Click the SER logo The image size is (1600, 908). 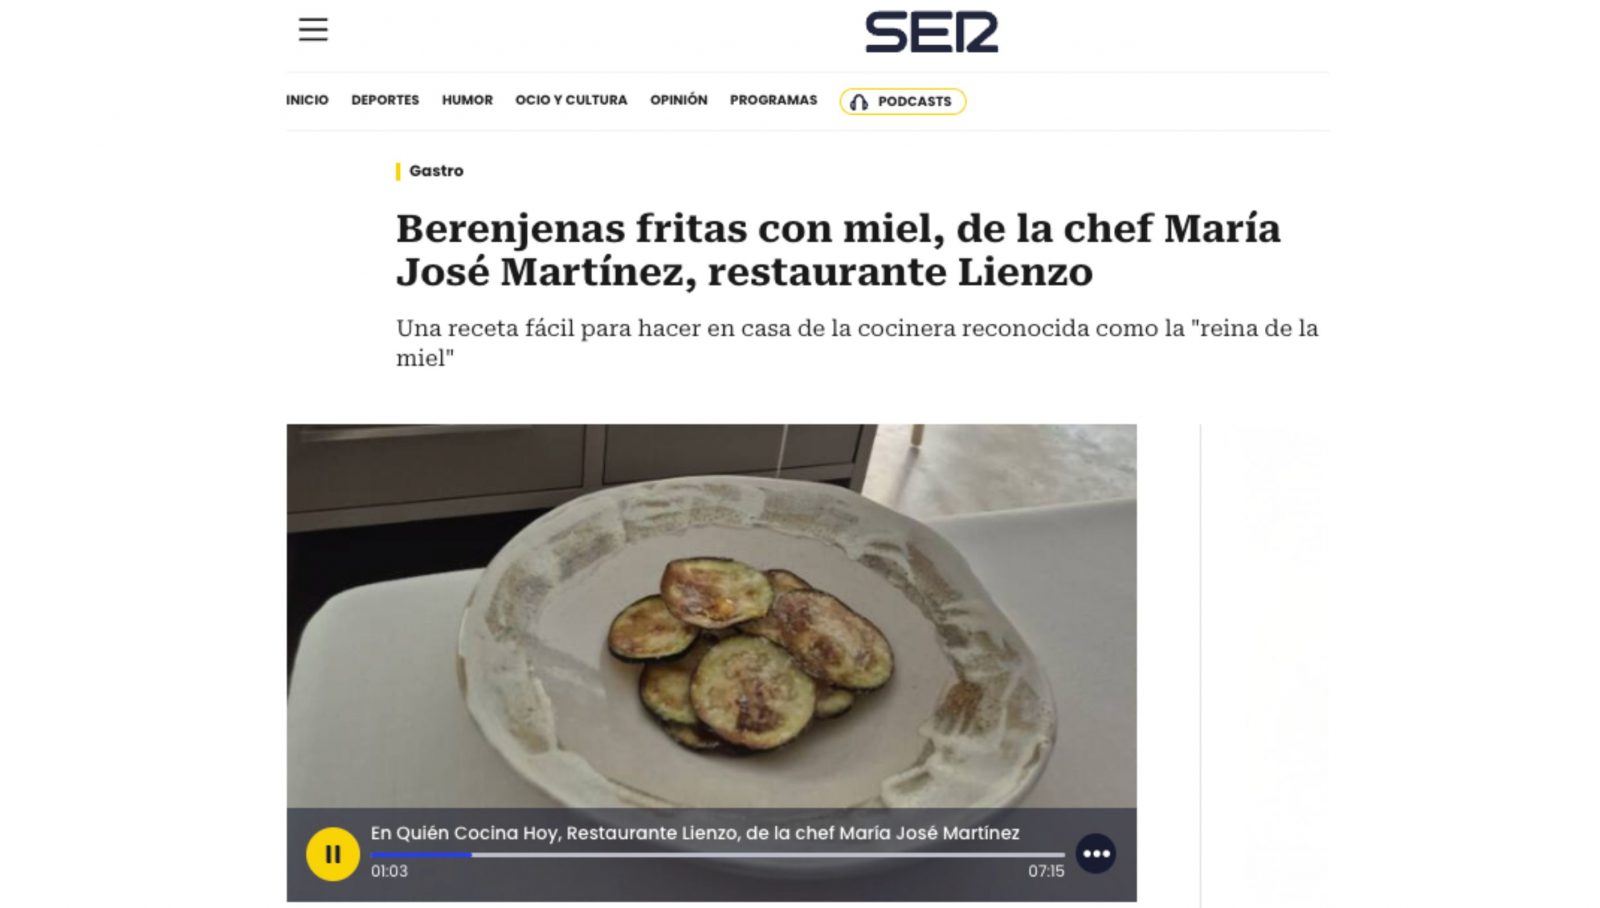[x=931, y=33]
